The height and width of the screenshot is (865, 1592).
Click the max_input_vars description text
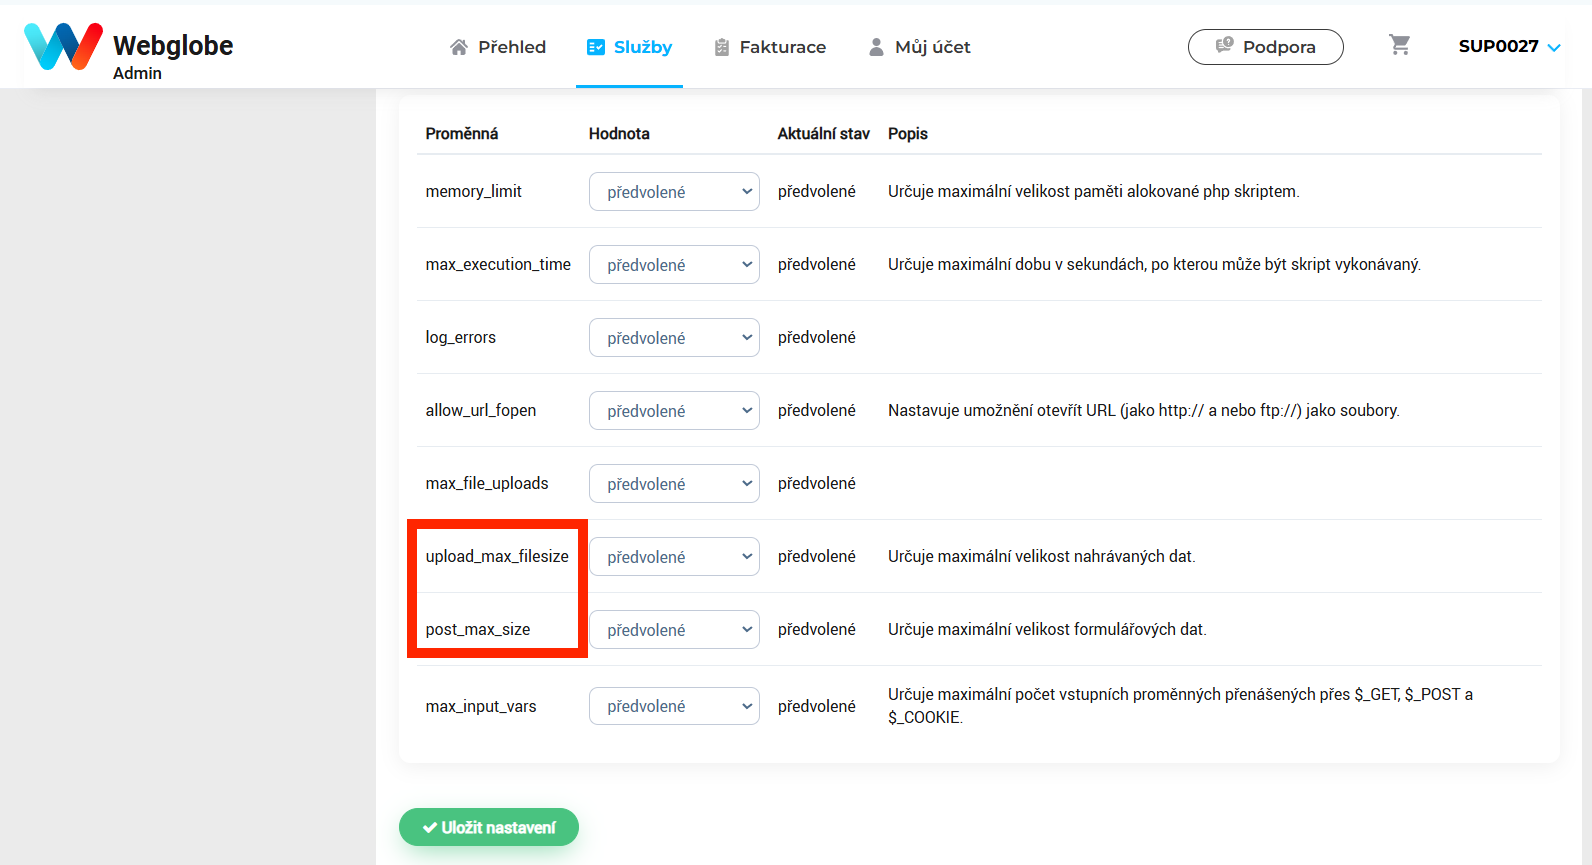coord(1180,706)
